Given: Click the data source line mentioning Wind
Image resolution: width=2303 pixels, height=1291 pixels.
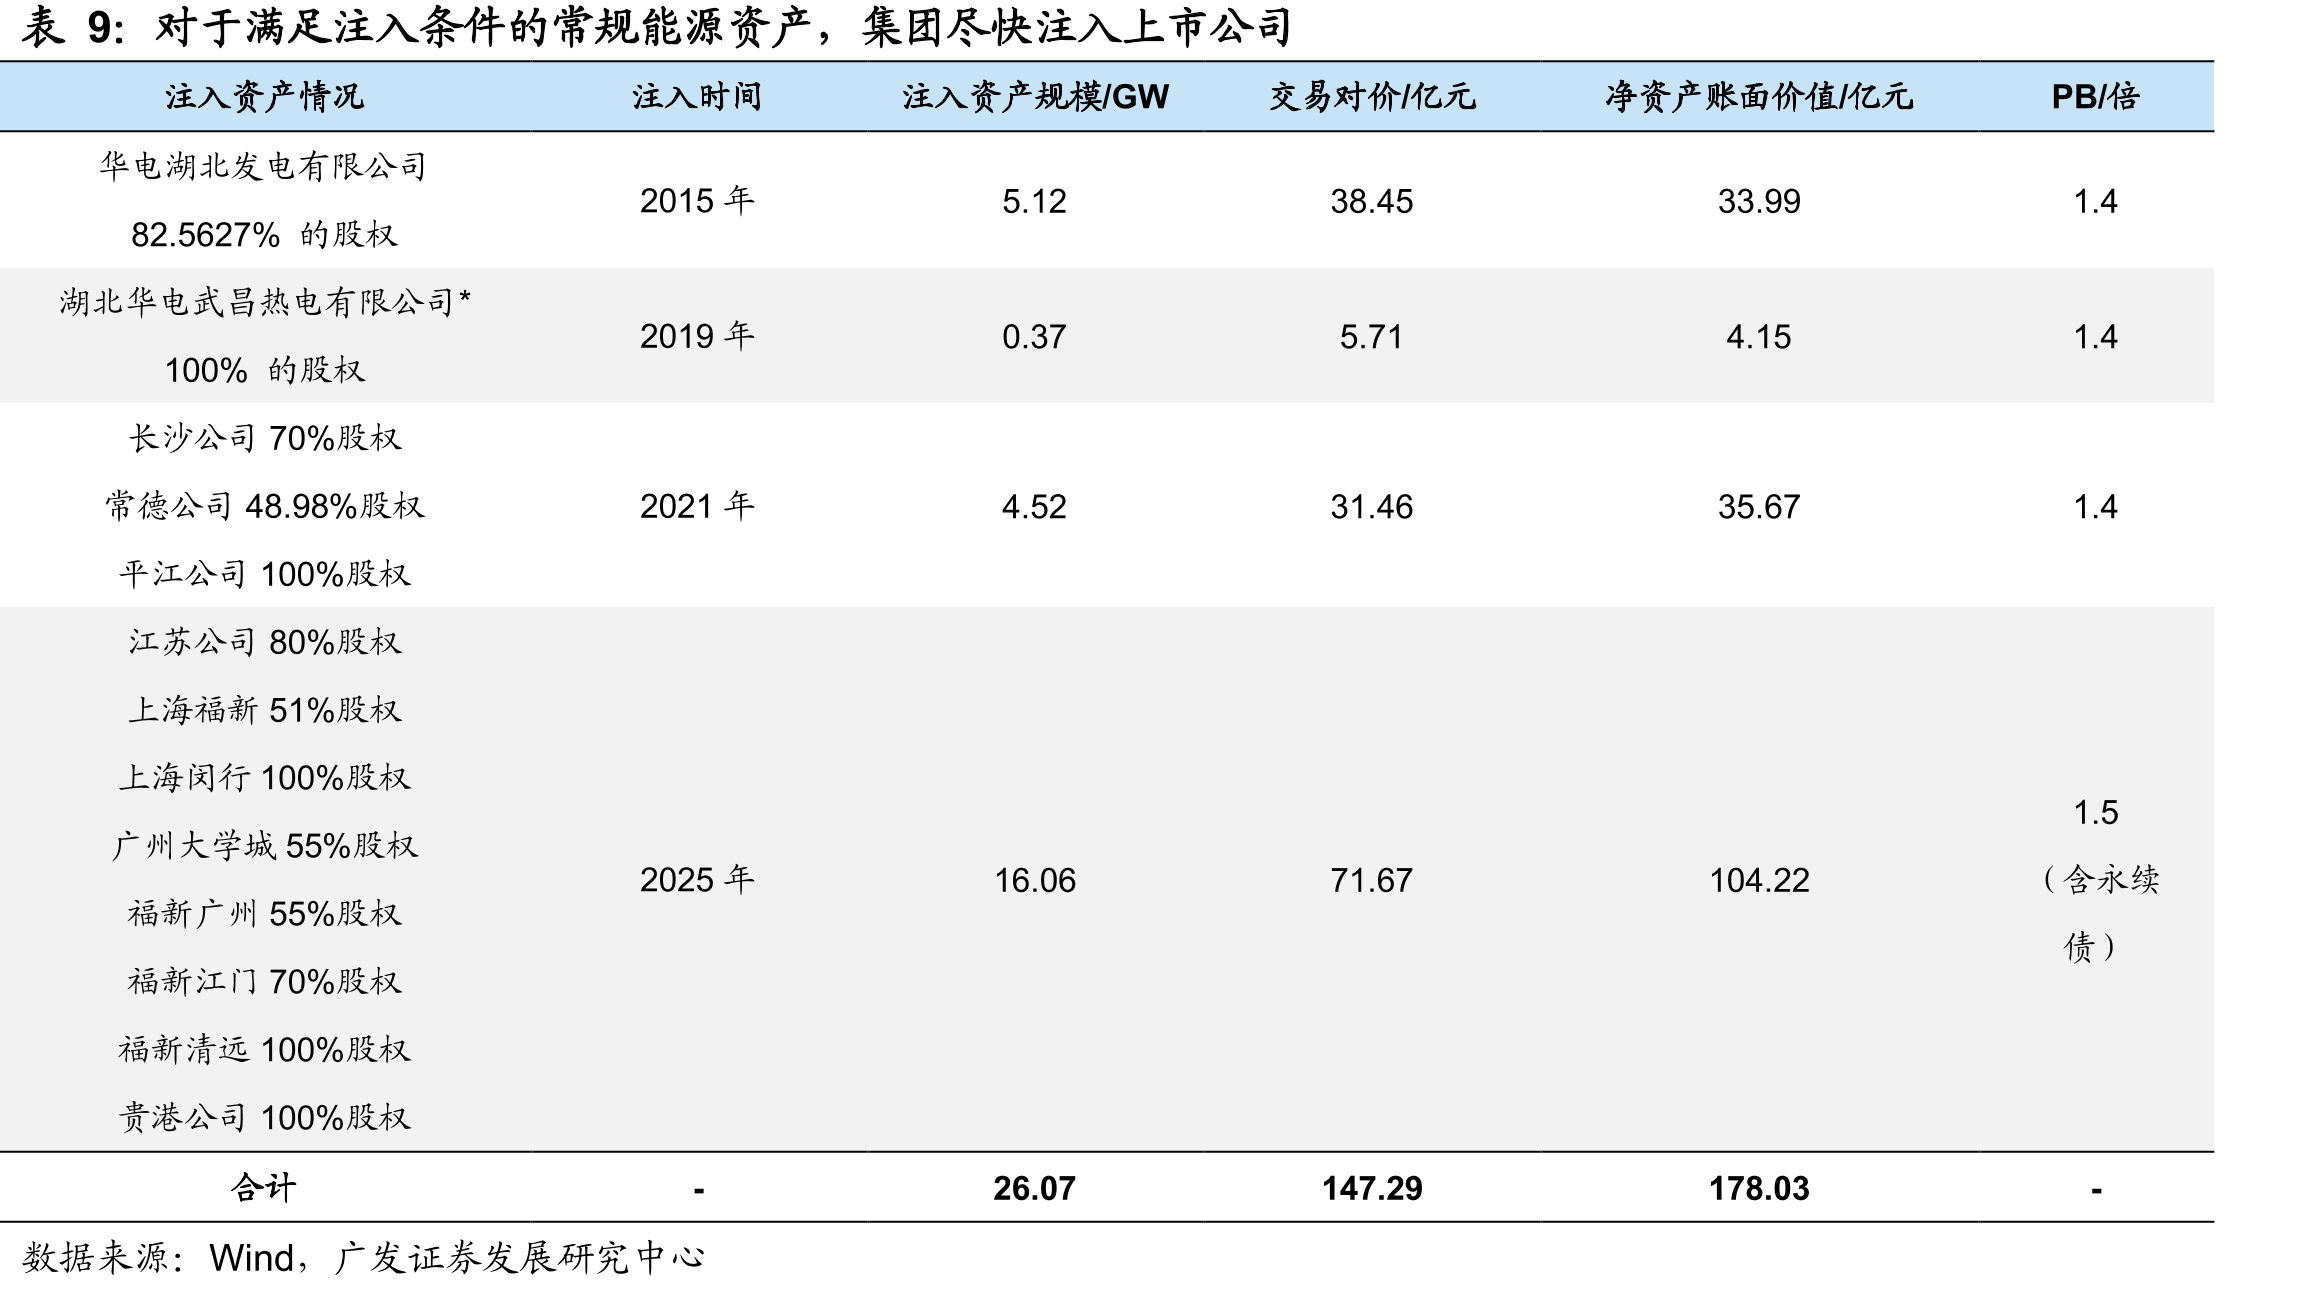Looking at the screenshot, I should coord(364,1258).
